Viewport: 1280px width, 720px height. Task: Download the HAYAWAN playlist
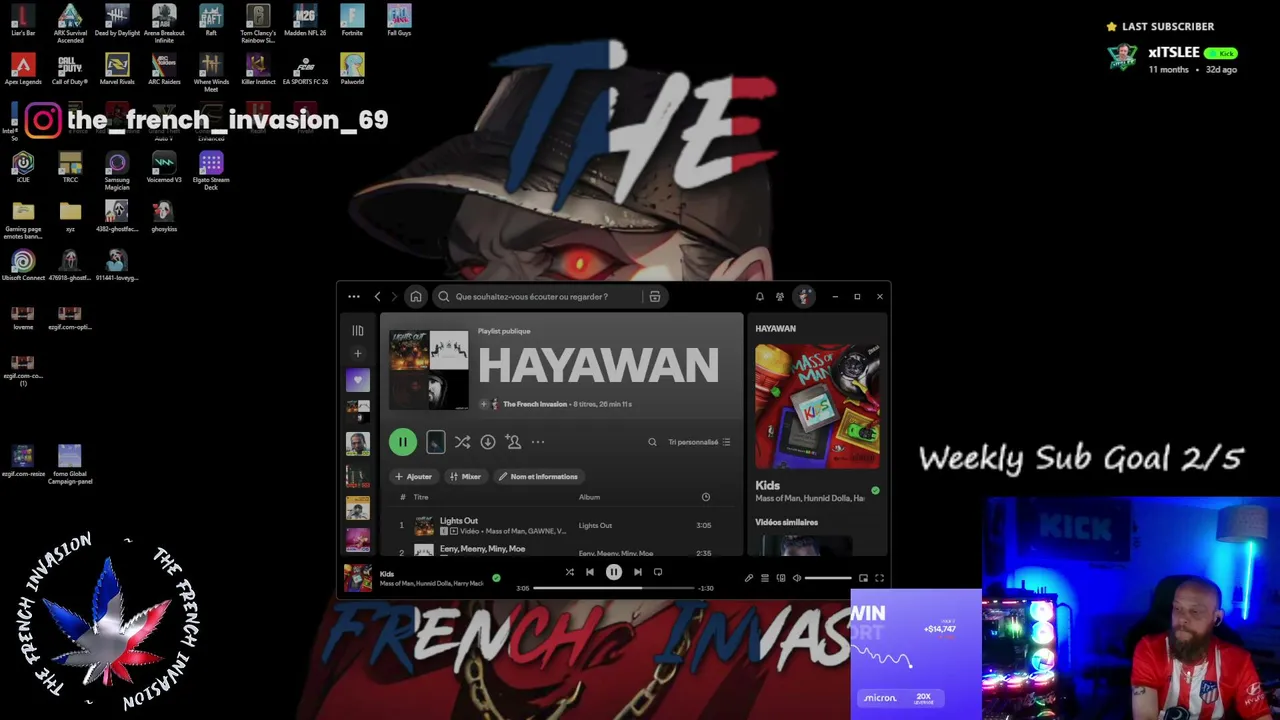tap(488, 442)
